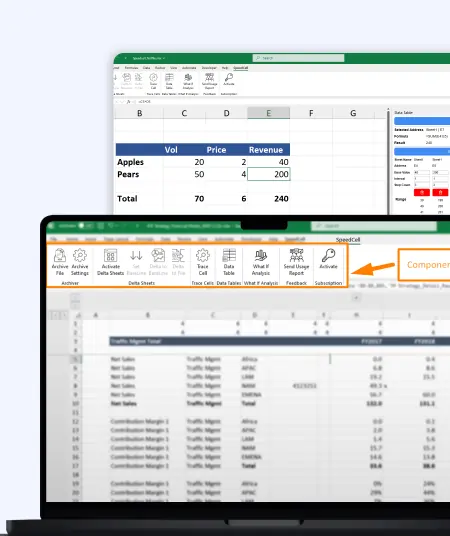Viewport: 450px width, 536px height.
Task: Open Archive Settings in laptop ribbon
Action: pos(80,262)
